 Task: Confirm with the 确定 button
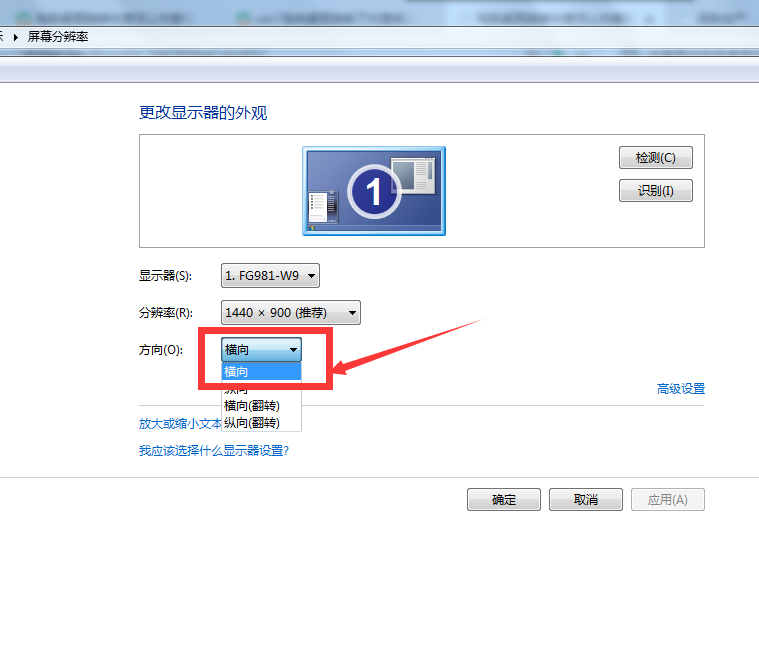(504, 500)
